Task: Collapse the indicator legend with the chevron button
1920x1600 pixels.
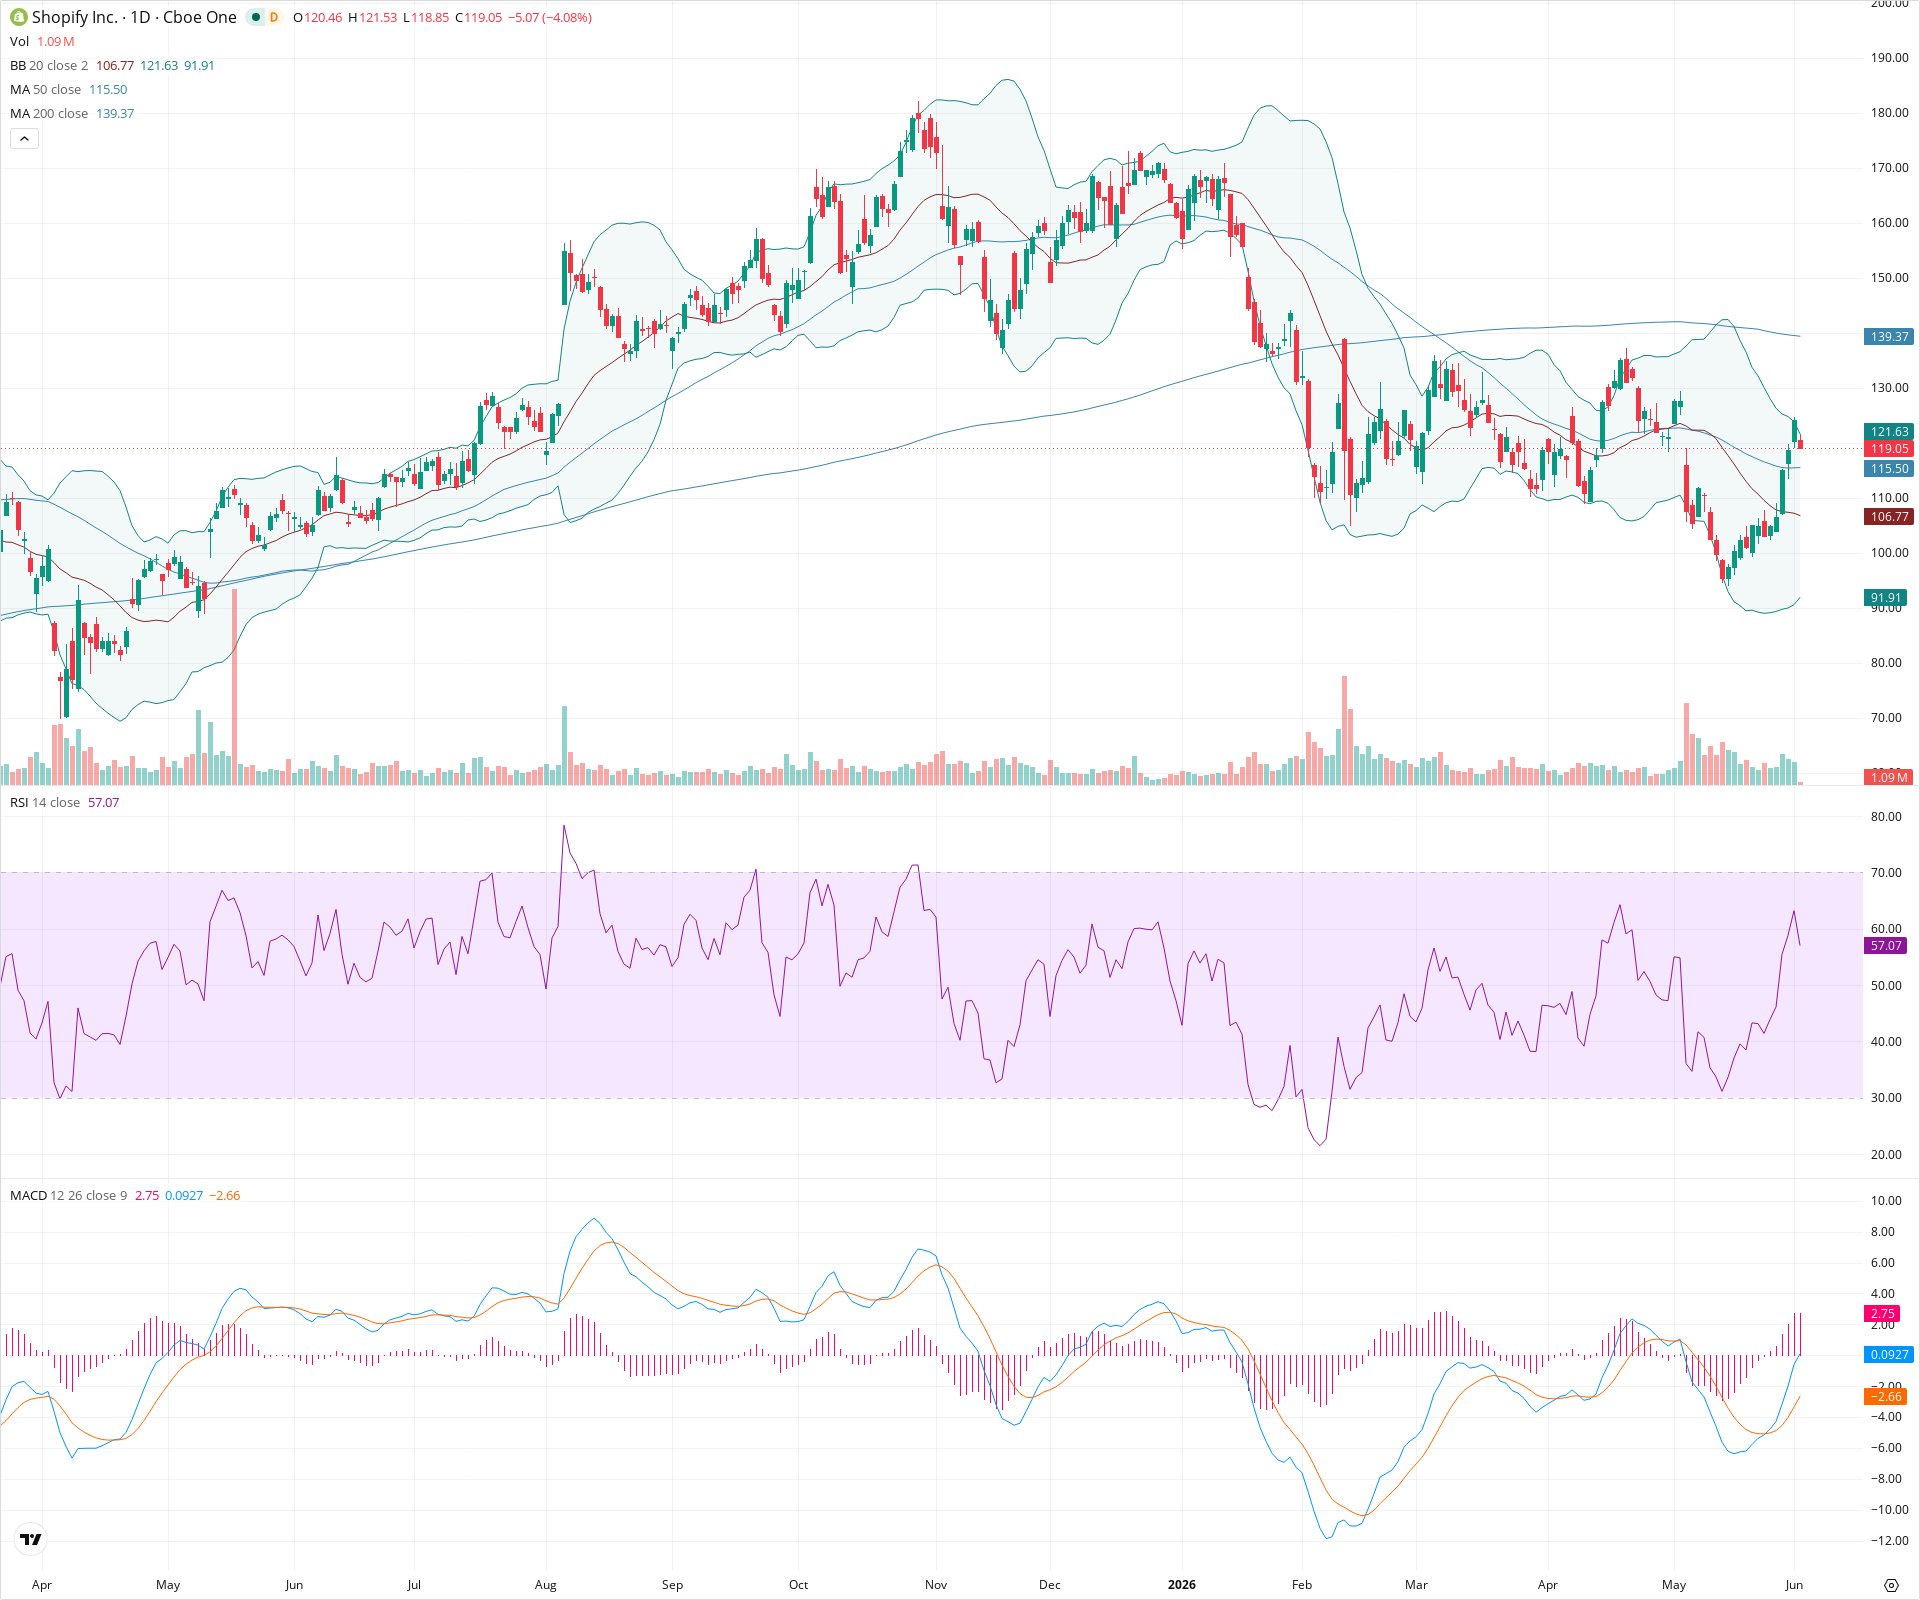Action: (x=24, y=139)
